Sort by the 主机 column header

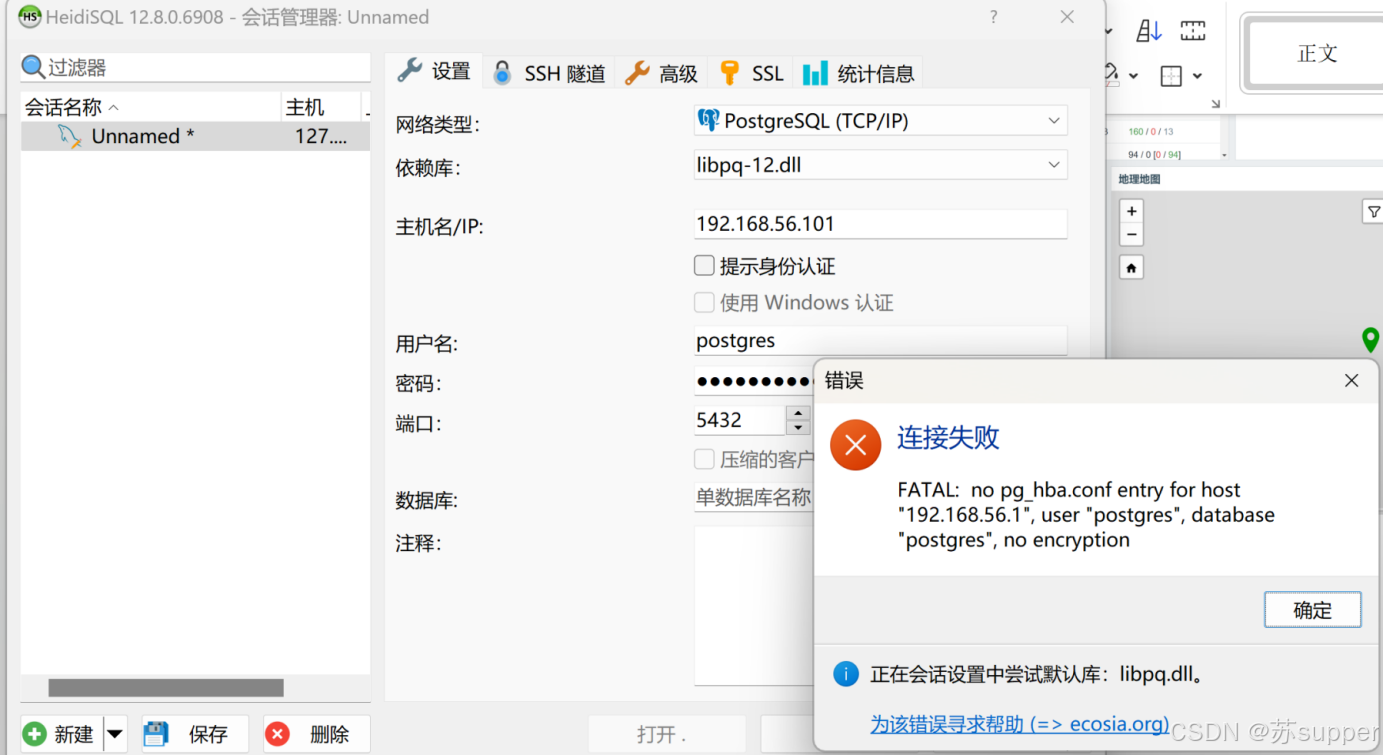pos(320,107)
